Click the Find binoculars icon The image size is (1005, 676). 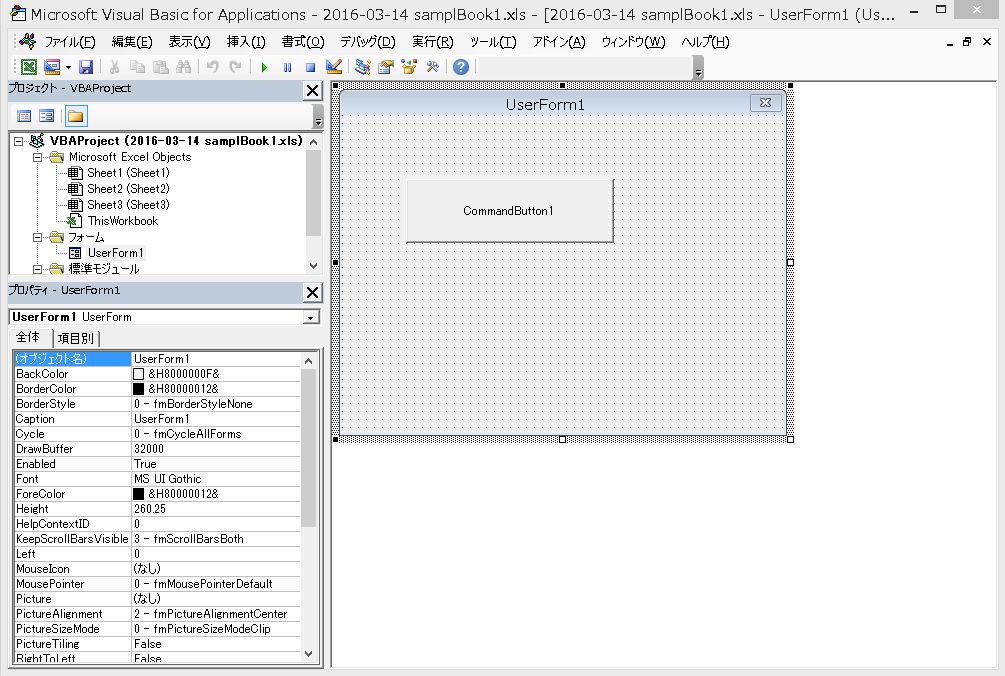tap(183, 67)
